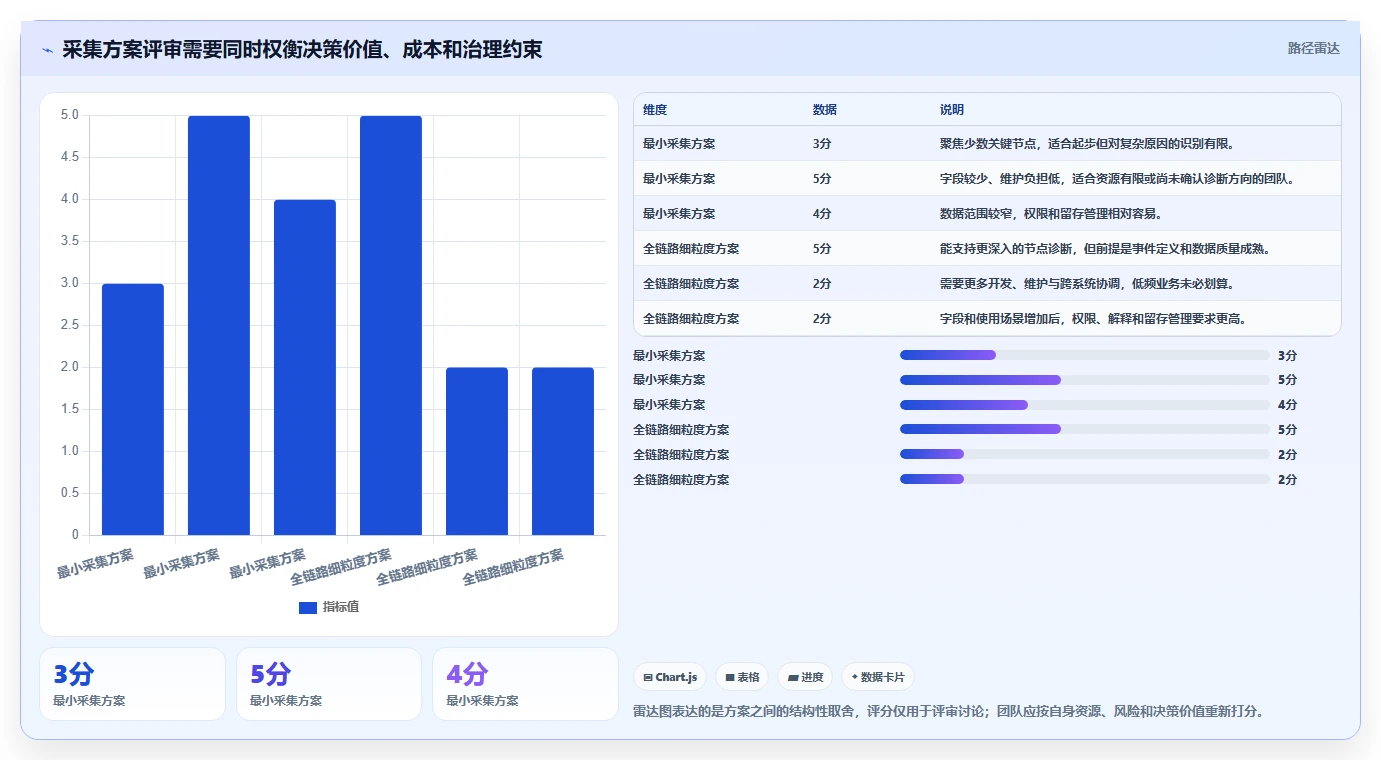
Task: Click the 0.5 y-axis label
Action: click(69, 493)
